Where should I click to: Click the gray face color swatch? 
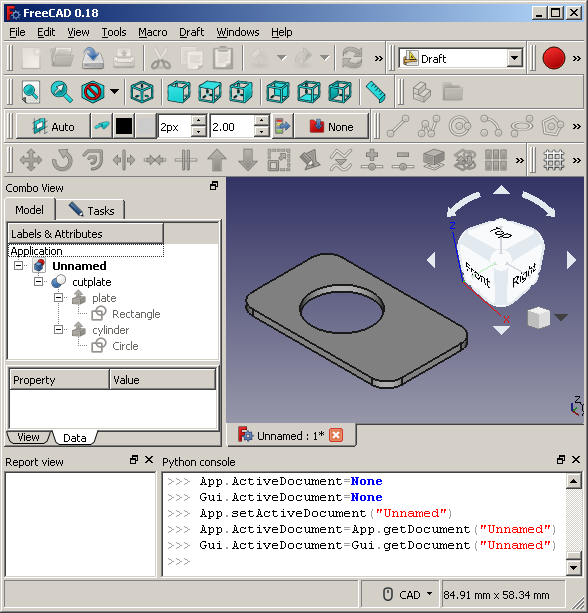145,126
